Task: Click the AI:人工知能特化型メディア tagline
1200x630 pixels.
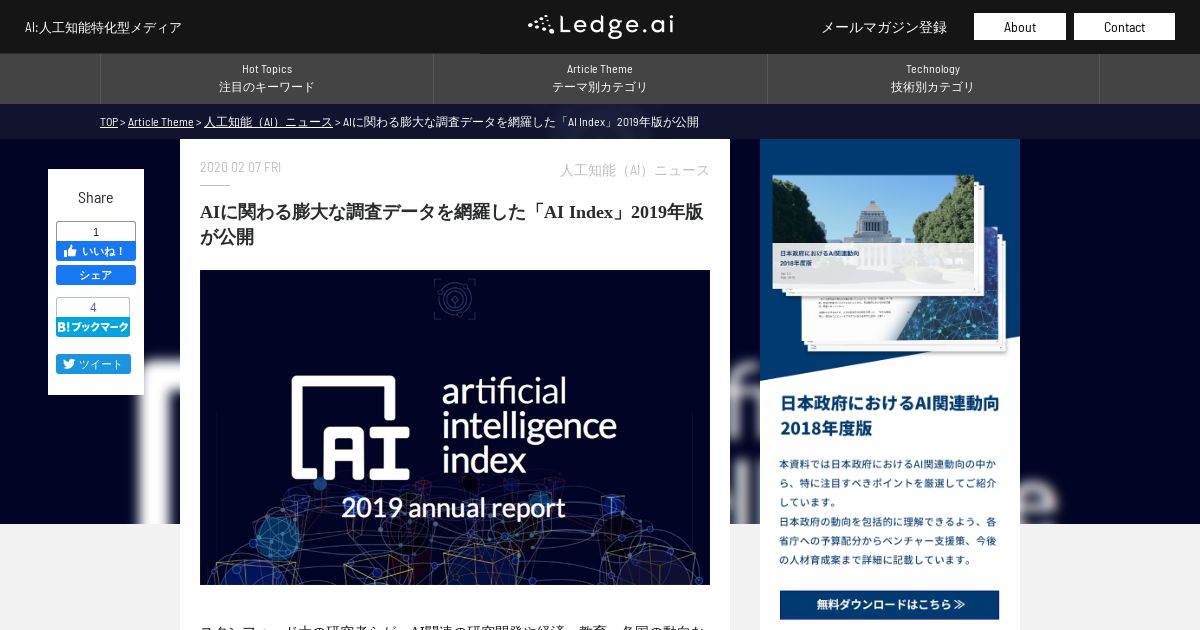Action: pos(104,27)
